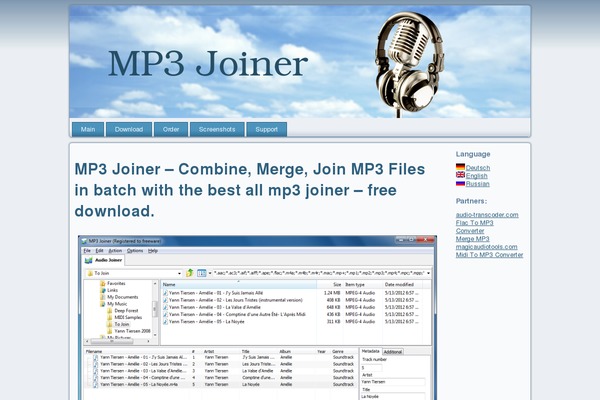Open the Merge MP3 partner link
The height and width of the screenshot is (400, 600).
click(x=473, y=239)
